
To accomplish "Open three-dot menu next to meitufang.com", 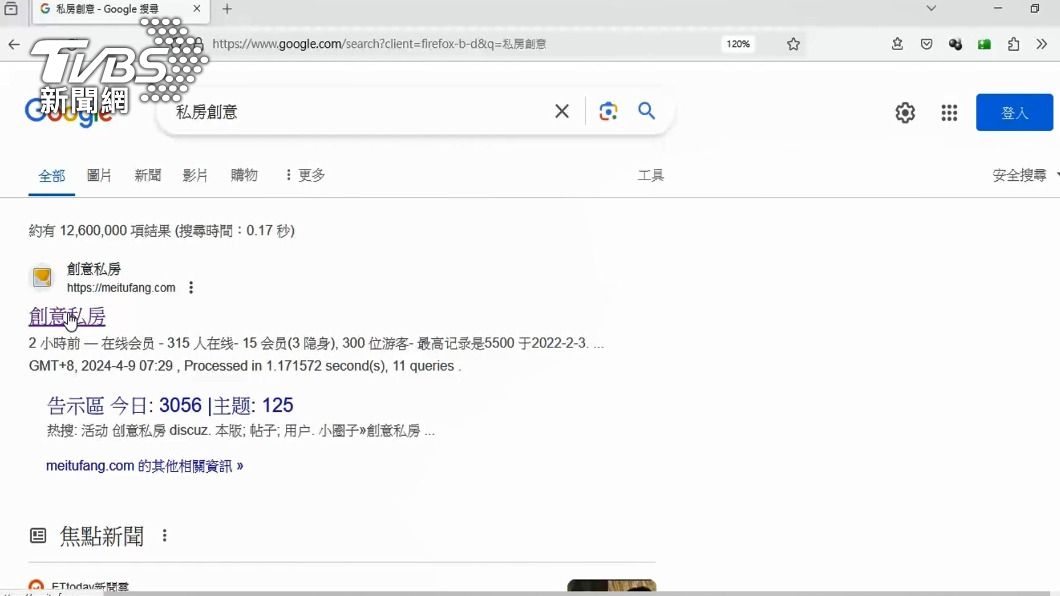I will 191,288.
